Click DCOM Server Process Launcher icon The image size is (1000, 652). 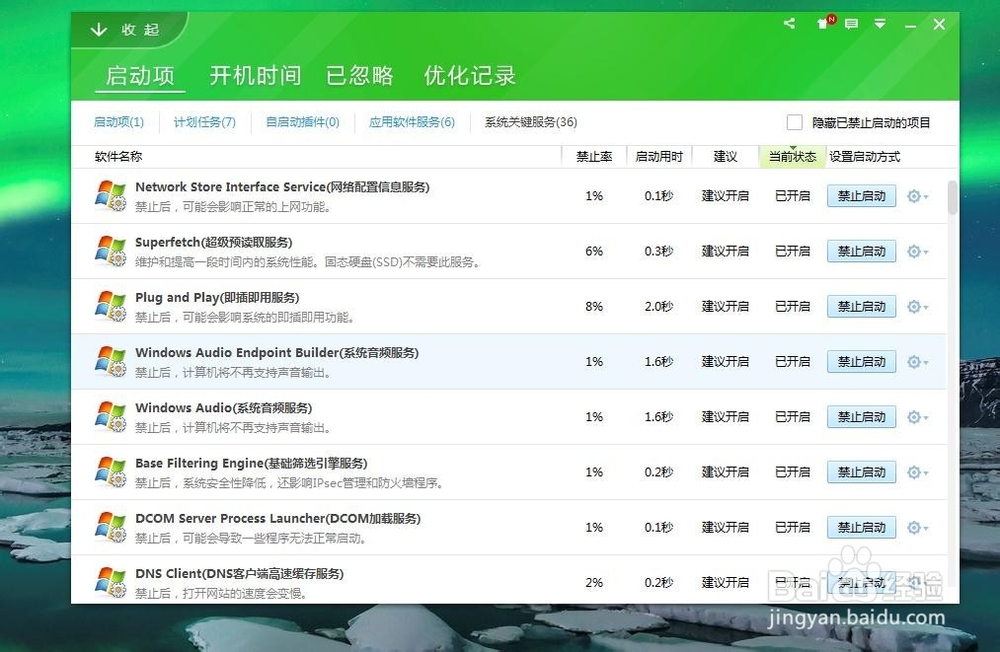(x=111, y=527)
